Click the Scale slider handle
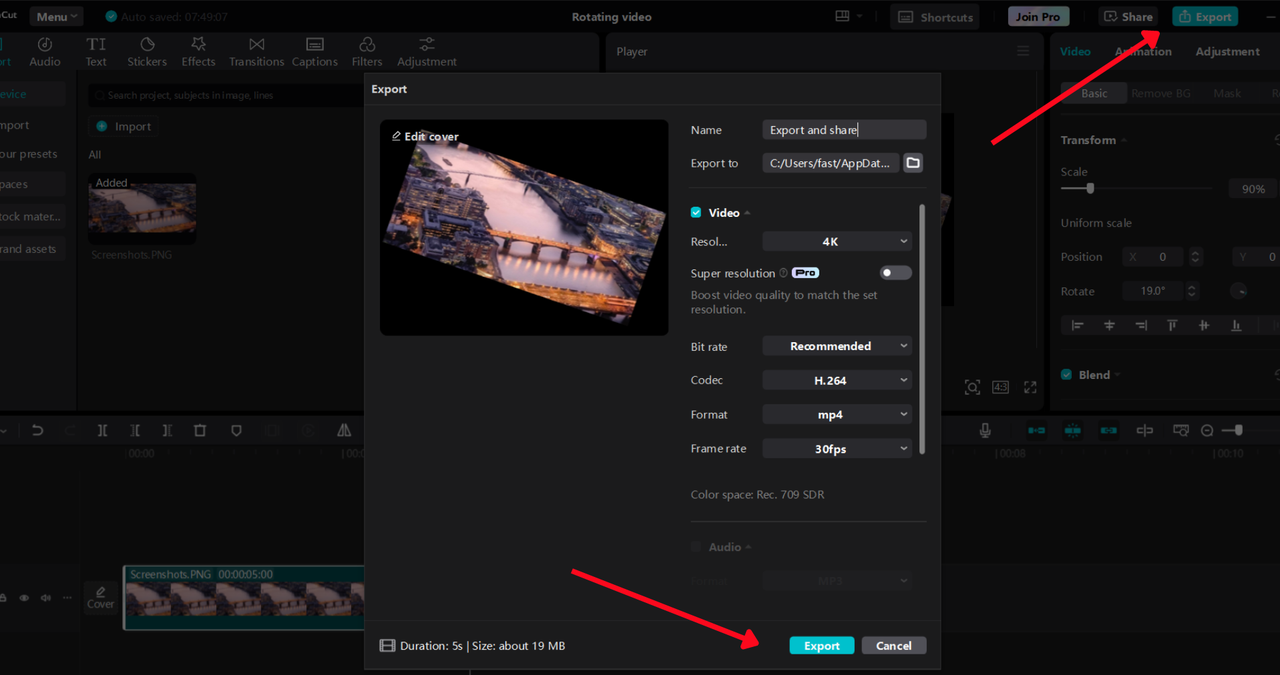 click(1090, 188)
